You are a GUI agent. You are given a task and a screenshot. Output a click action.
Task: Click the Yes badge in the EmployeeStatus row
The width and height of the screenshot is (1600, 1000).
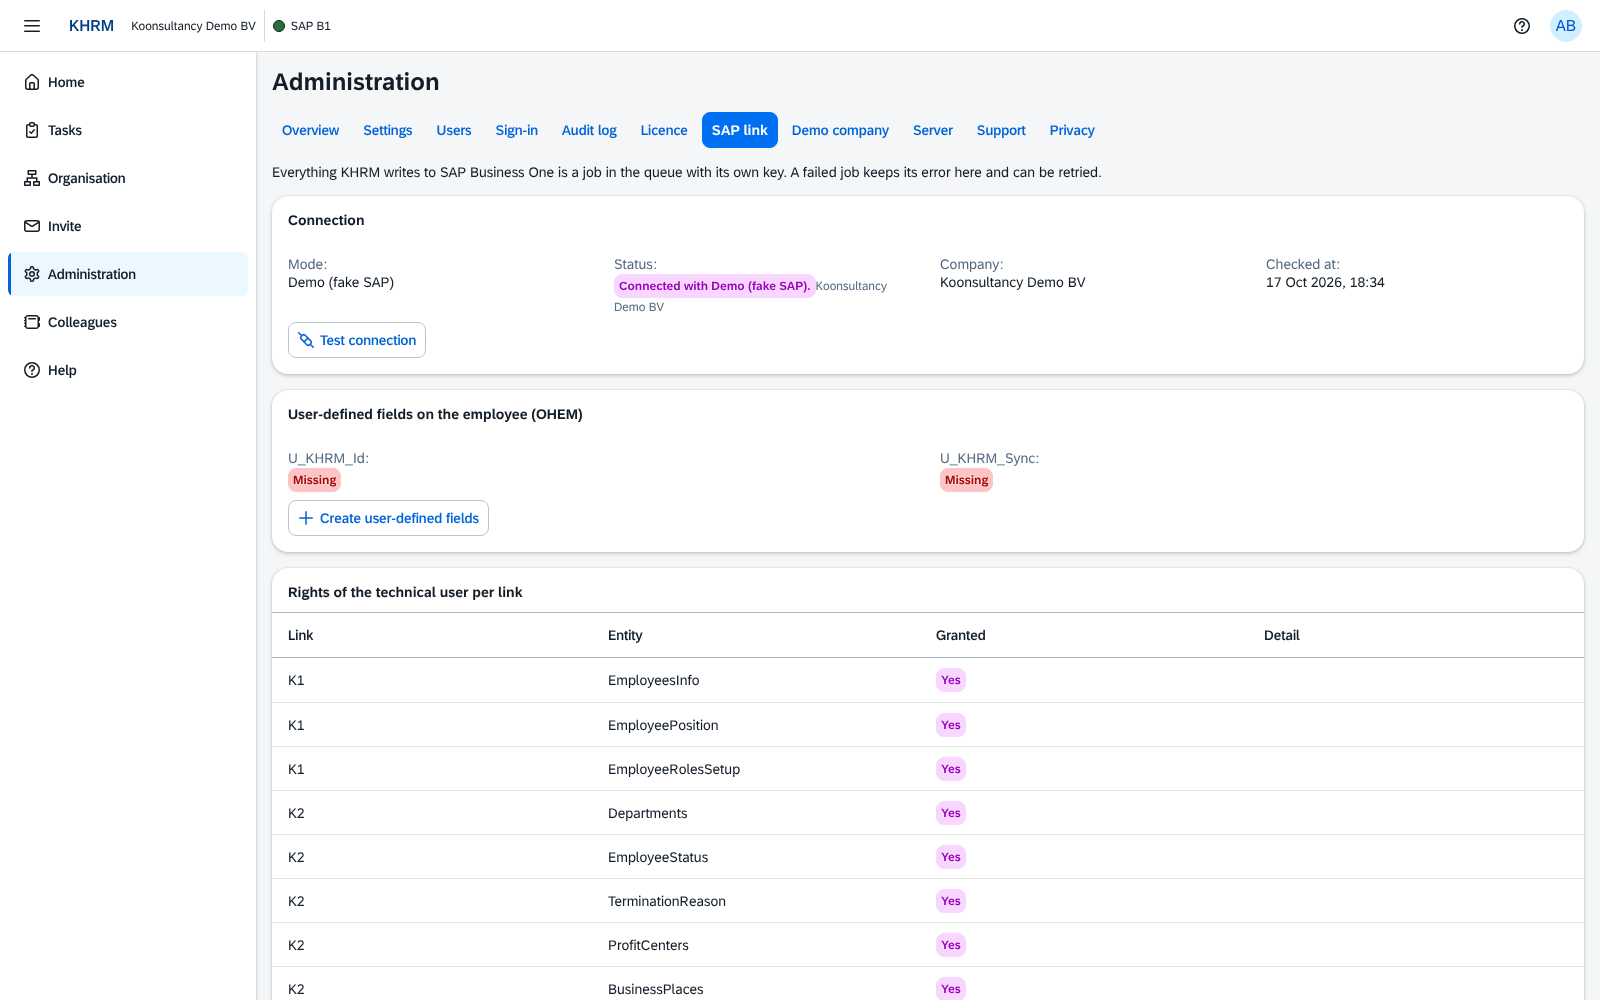coord(951,857)
